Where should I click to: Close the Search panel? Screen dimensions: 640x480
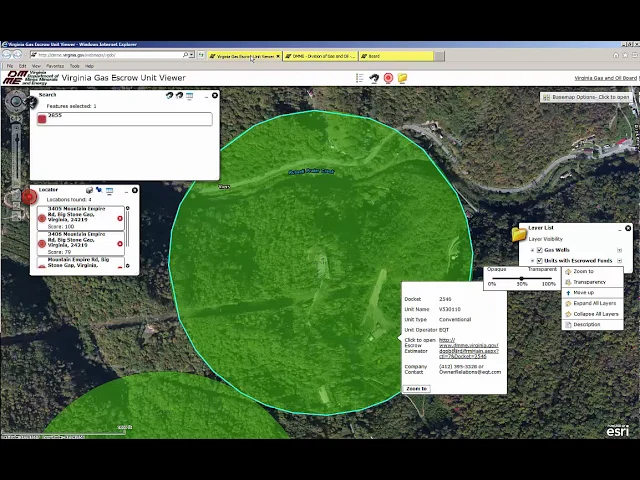coord(214,96)
